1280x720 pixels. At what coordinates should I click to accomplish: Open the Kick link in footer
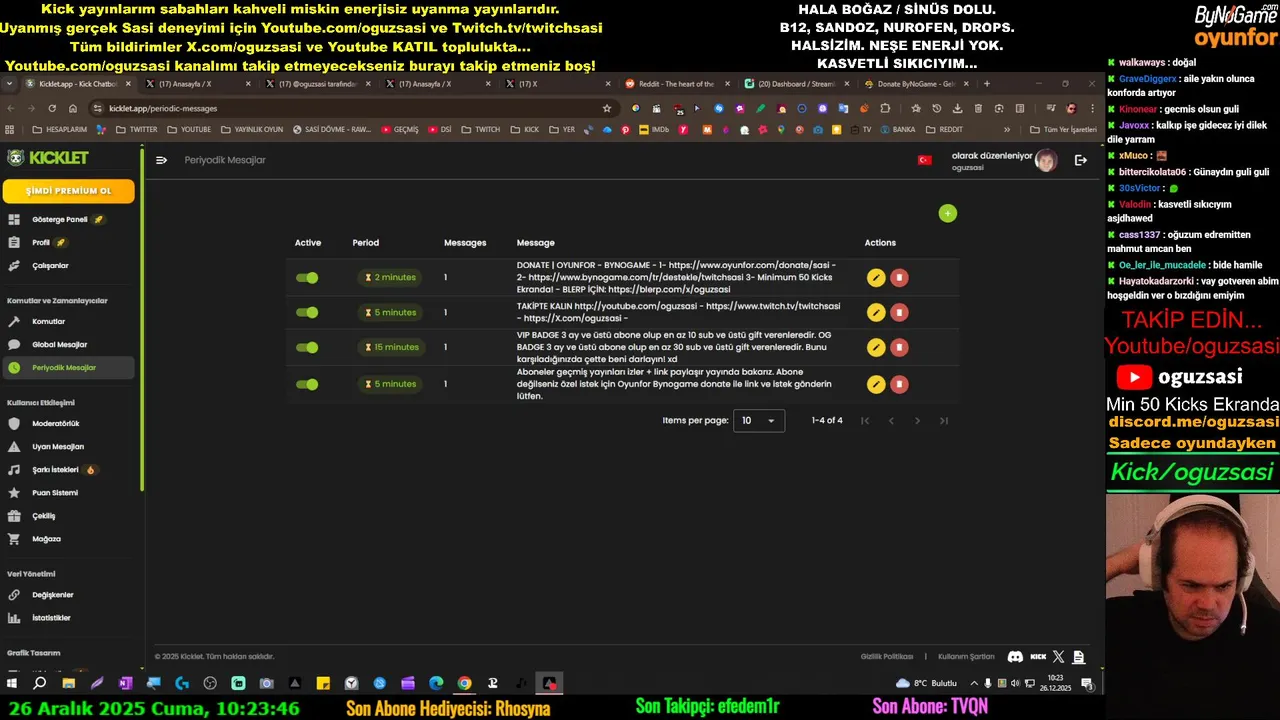tap(1038, 657)
